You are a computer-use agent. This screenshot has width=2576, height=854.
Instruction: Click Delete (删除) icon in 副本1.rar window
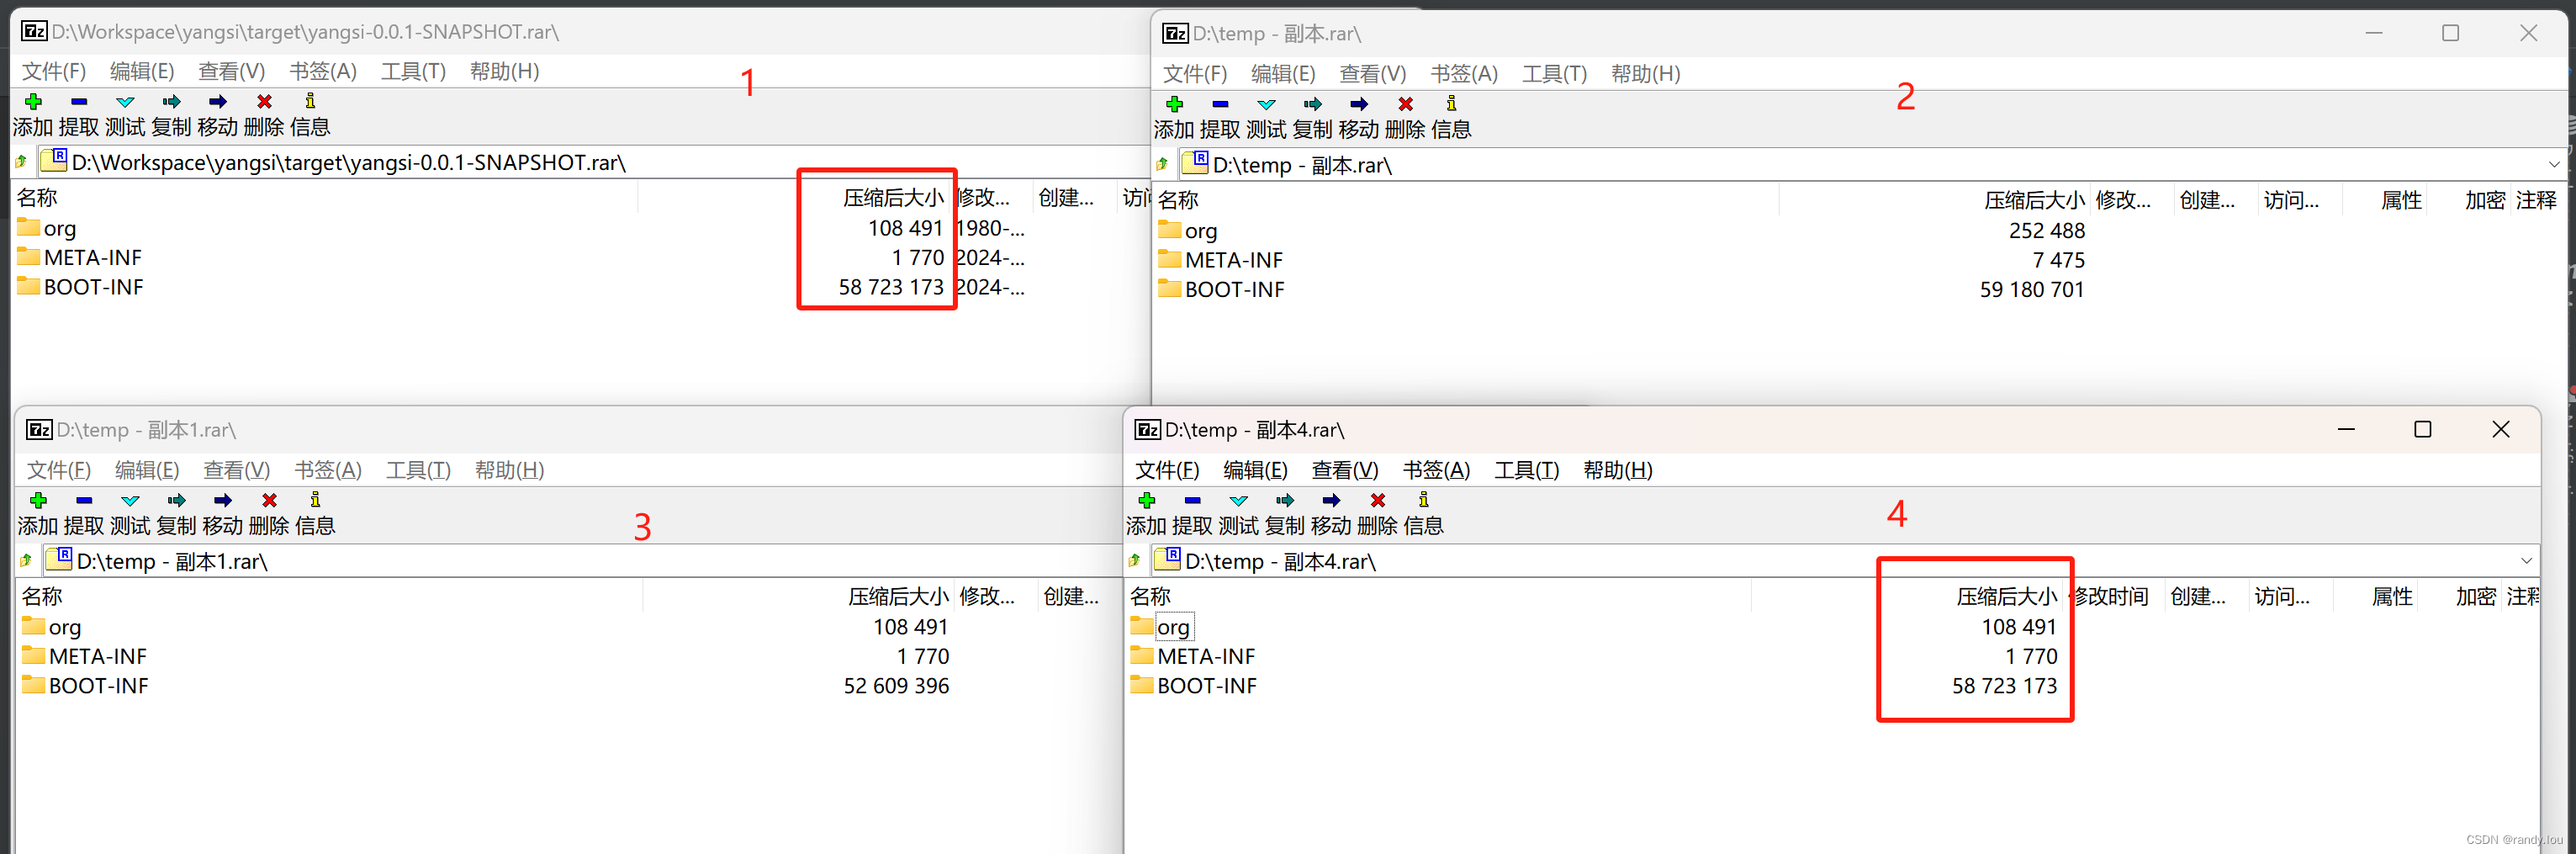pos(269,500)
